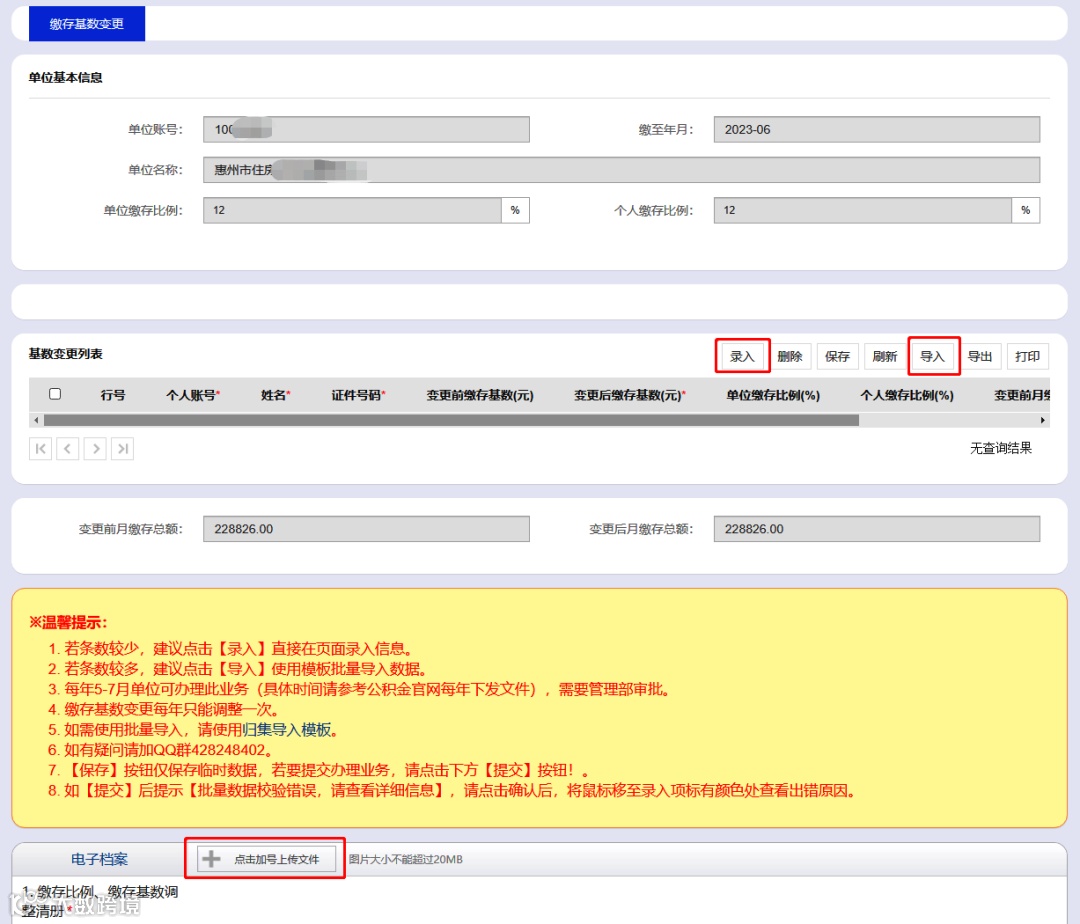The height and width of the screenshot is (924, 1080).
Task: Click the 导入 button
Action: (x=933, y=357)
